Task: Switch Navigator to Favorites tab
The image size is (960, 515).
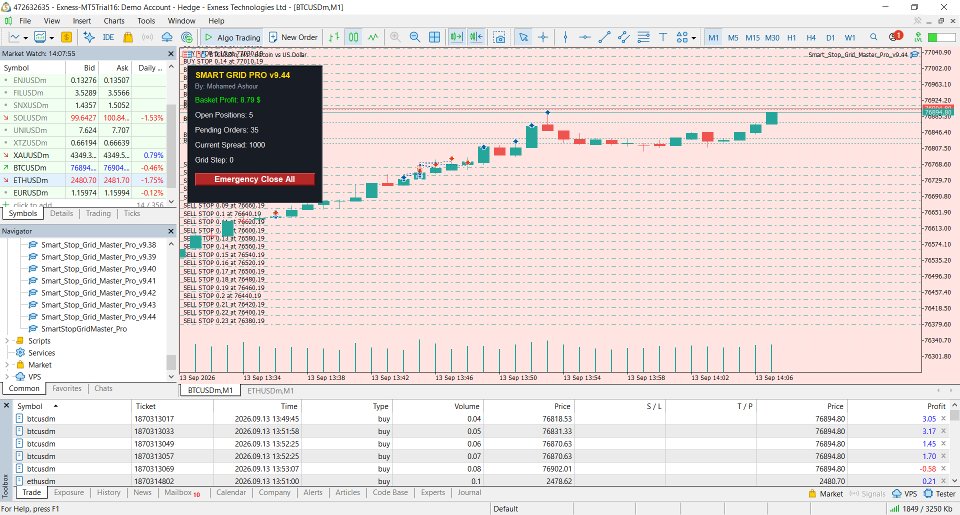Action: tap(67, 388)
